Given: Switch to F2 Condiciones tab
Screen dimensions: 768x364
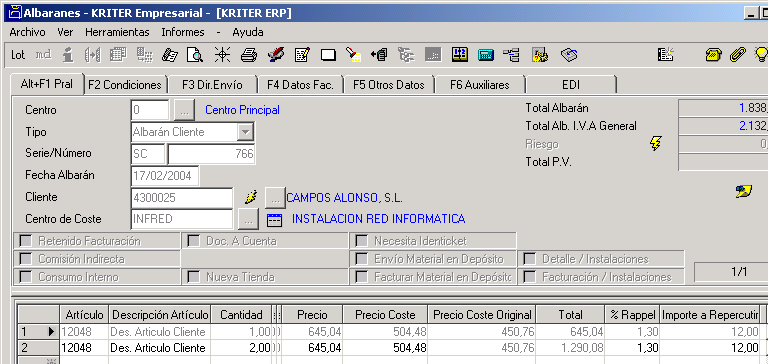Looking at the screenshot, I should point(125,85).
